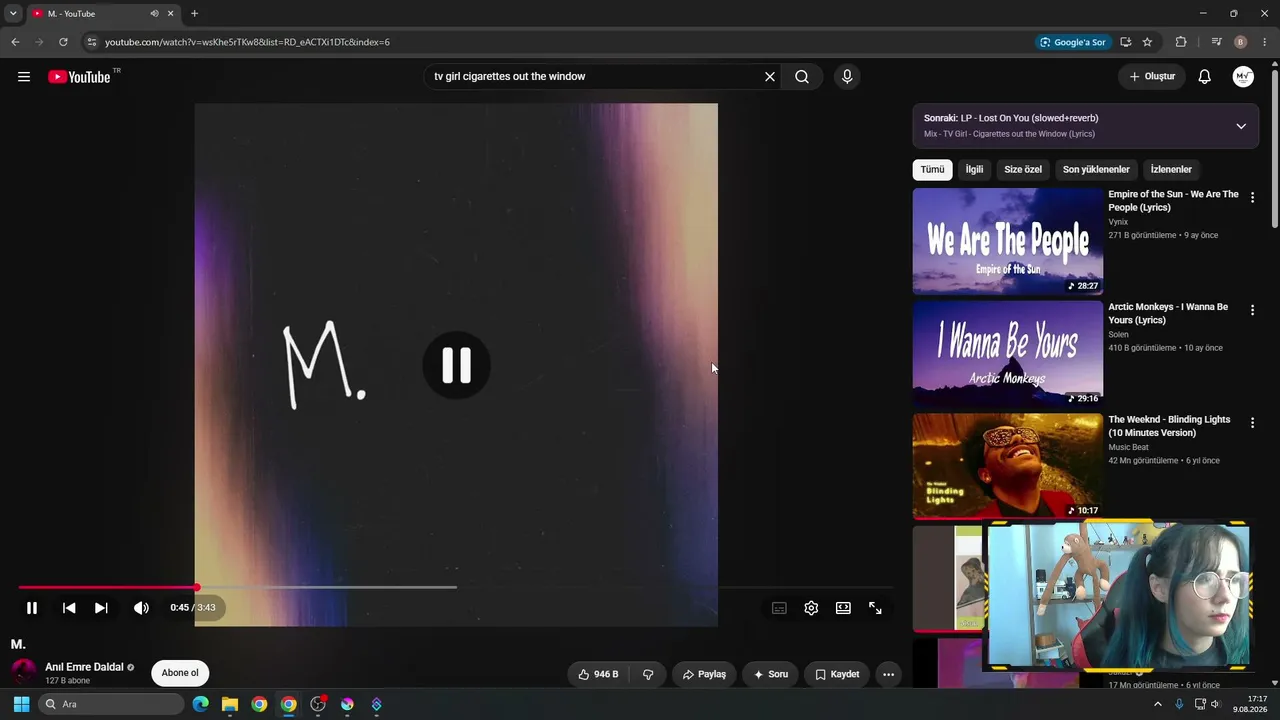Screen dimensions: 1280x720
Task: Open more actions below the video
Action: click(x=888, y=674)
